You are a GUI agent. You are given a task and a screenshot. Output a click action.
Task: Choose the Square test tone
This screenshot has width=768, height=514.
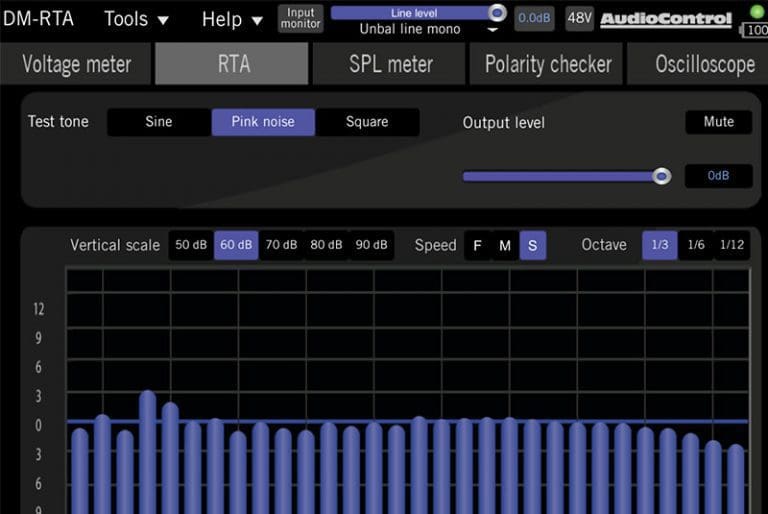[367, 122]
